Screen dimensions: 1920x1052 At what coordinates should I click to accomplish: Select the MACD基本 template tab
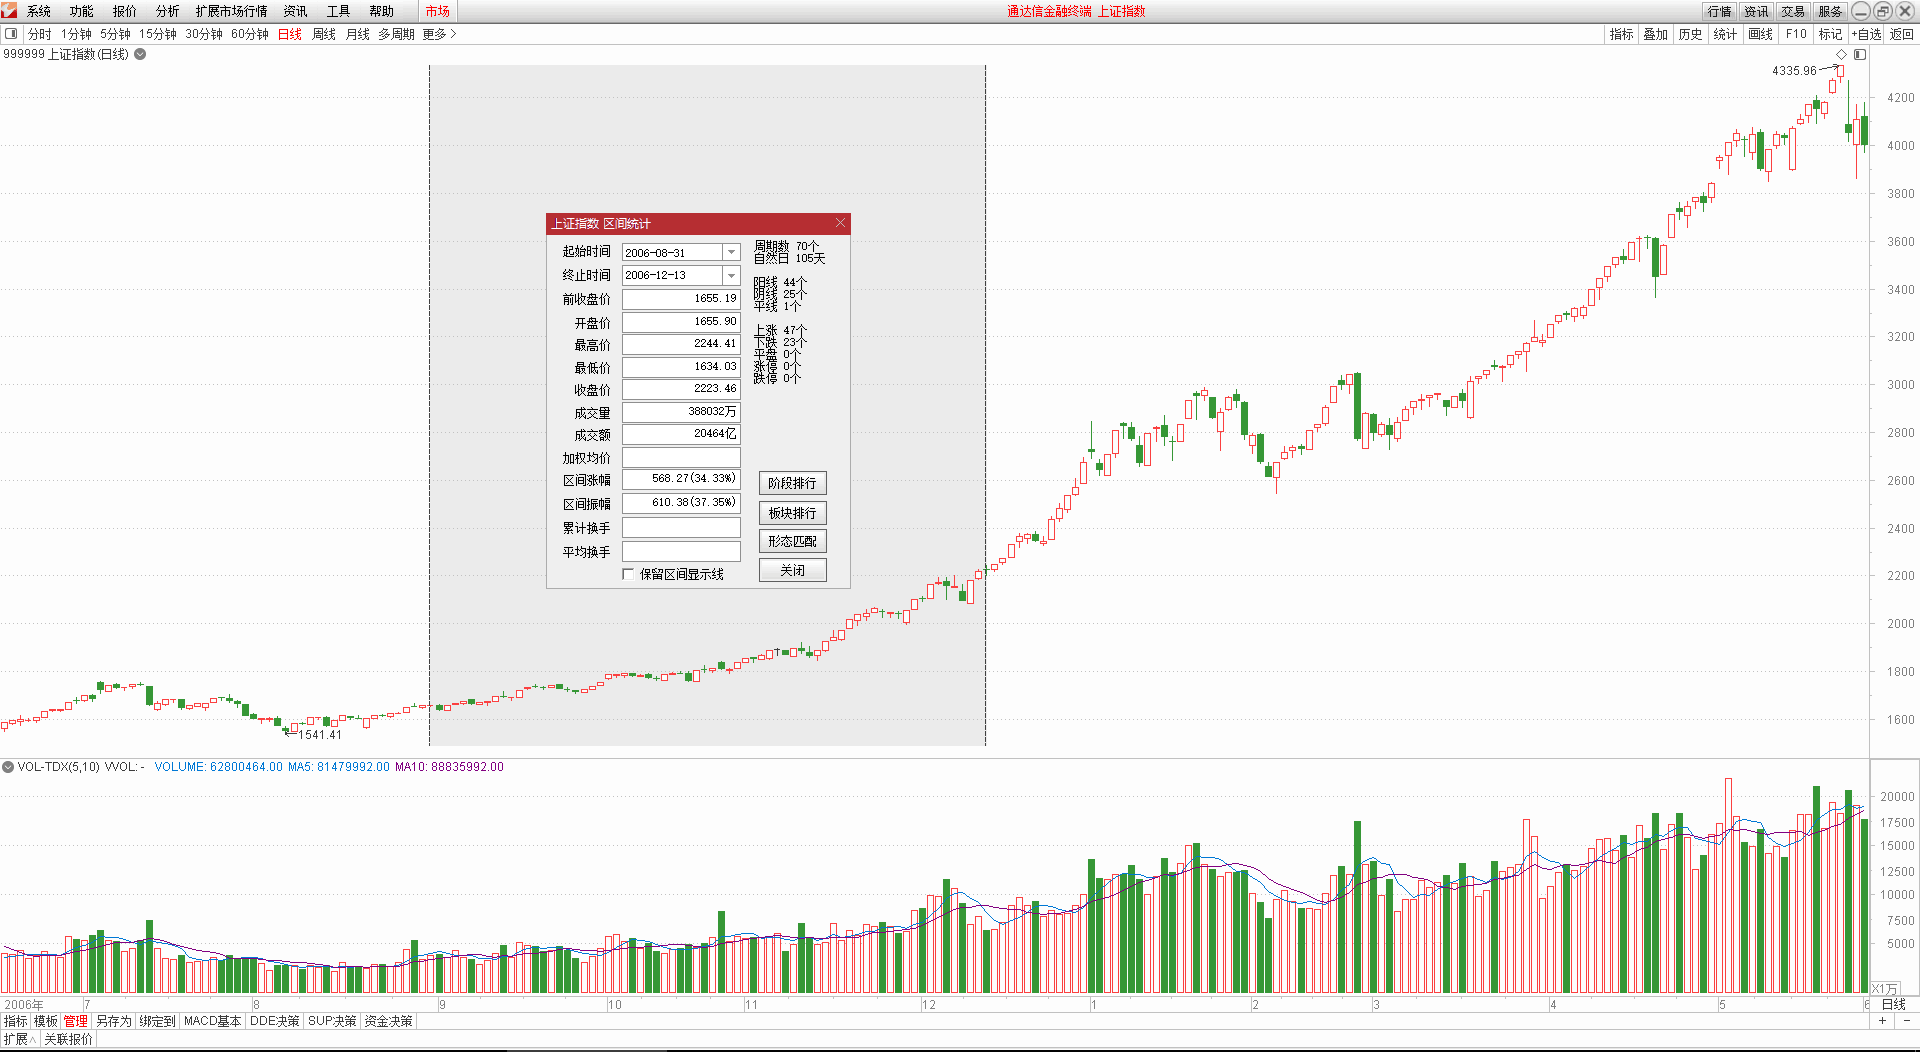tap(212, 1021)
